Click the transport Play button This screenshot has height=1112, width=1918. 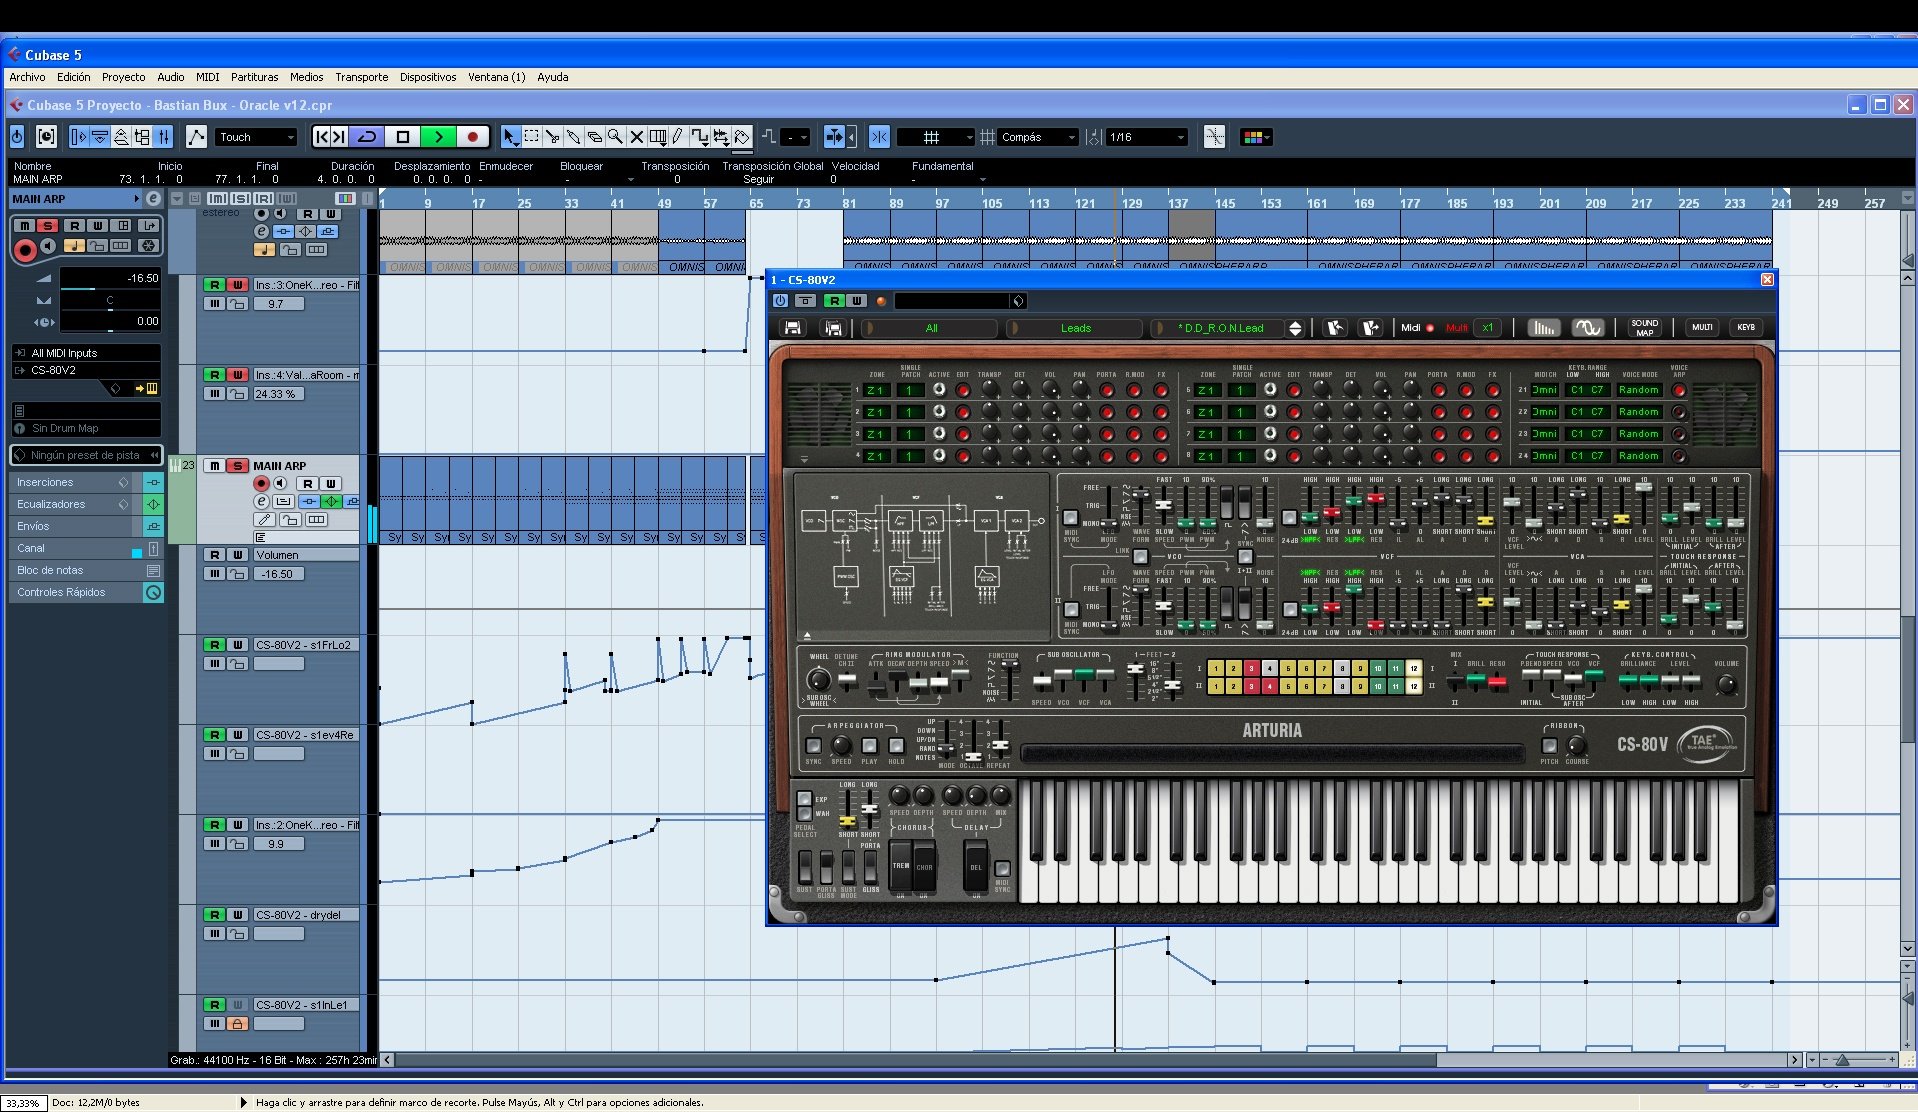pyautogui.click(x=438, y=137)
